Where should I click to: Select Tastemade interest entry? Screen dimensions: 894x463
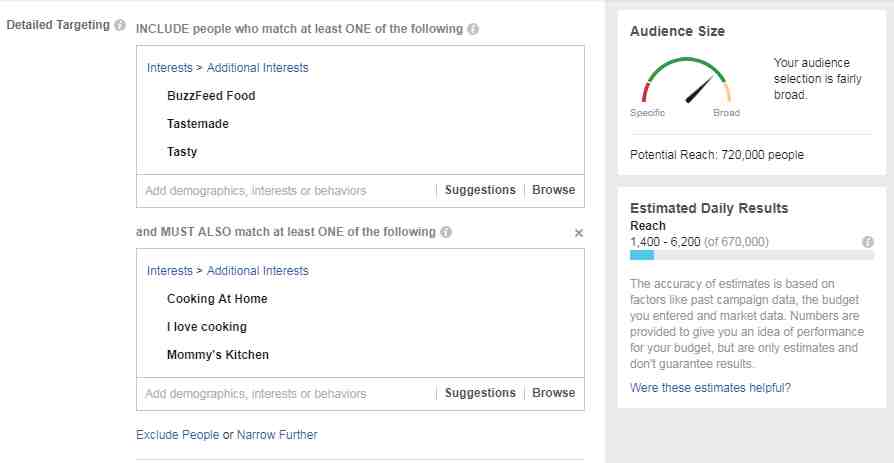click(x=198, y=124)
